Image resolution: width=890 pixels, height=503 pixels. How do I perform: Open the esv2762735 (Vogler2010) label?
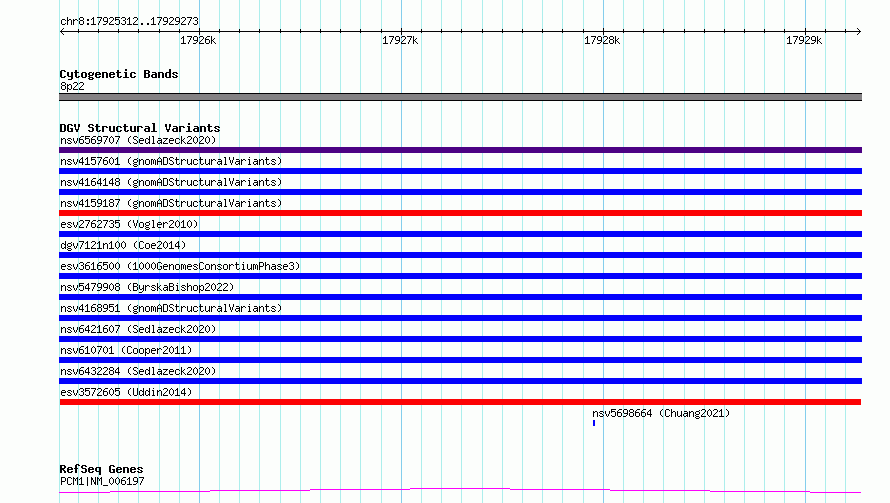click(129, 224)
